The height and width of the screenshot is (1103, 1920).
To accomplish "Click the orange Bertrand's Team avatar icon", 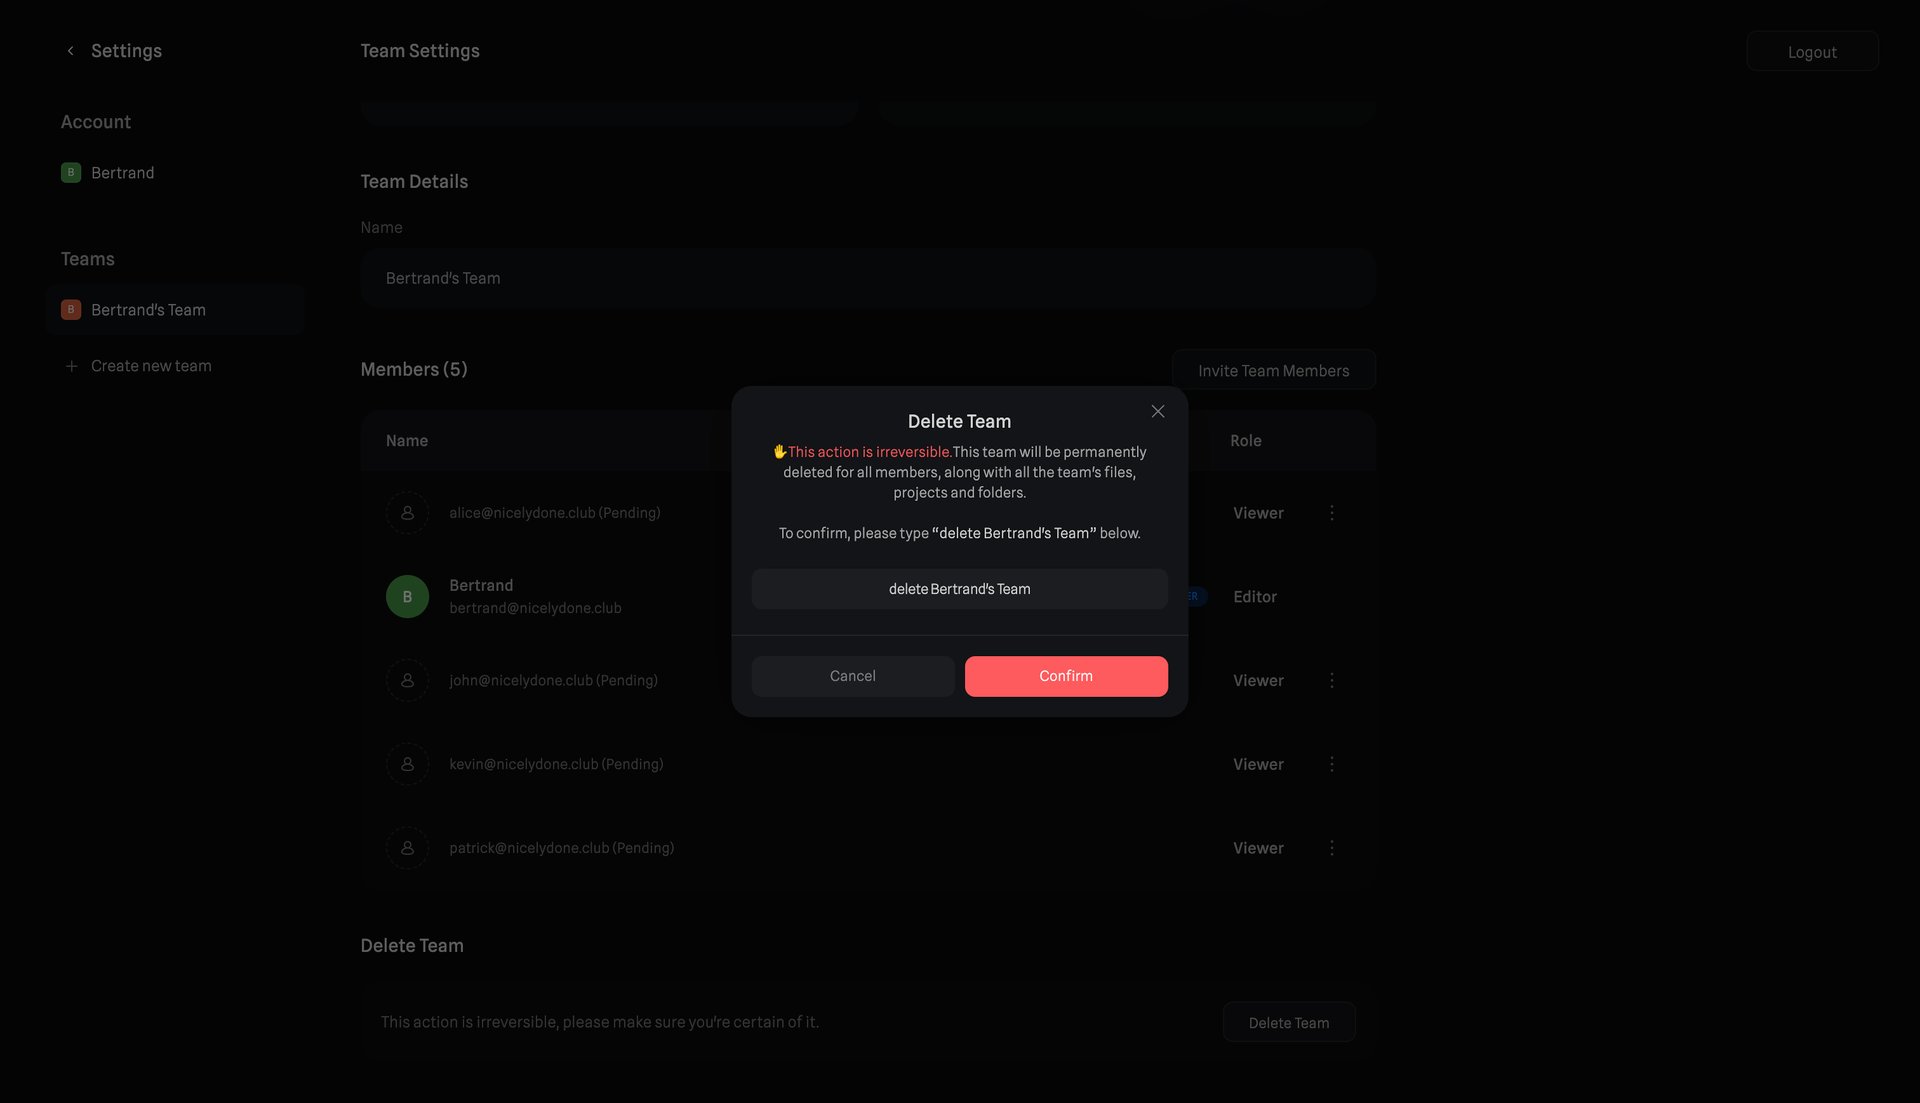I will click(70, 309).
